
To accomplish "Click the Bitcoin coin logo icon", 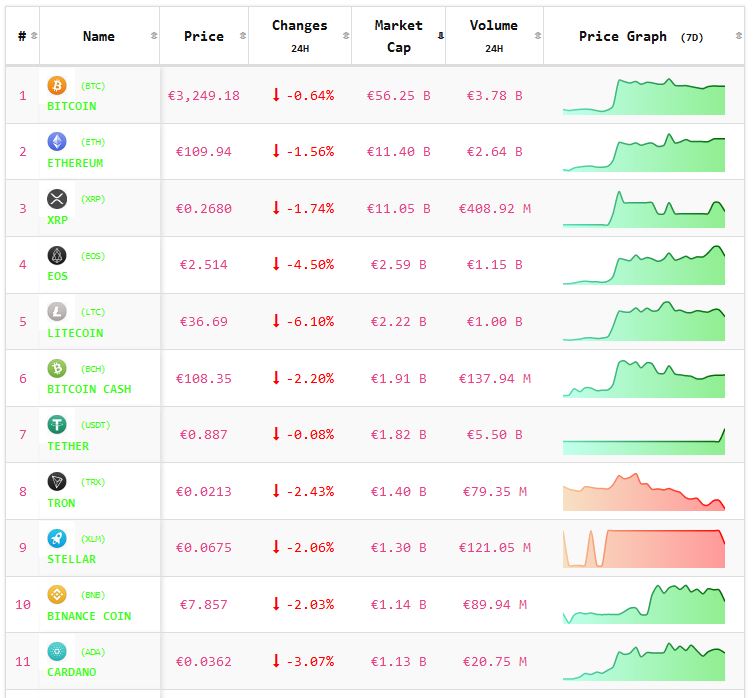I will point(57,86).
